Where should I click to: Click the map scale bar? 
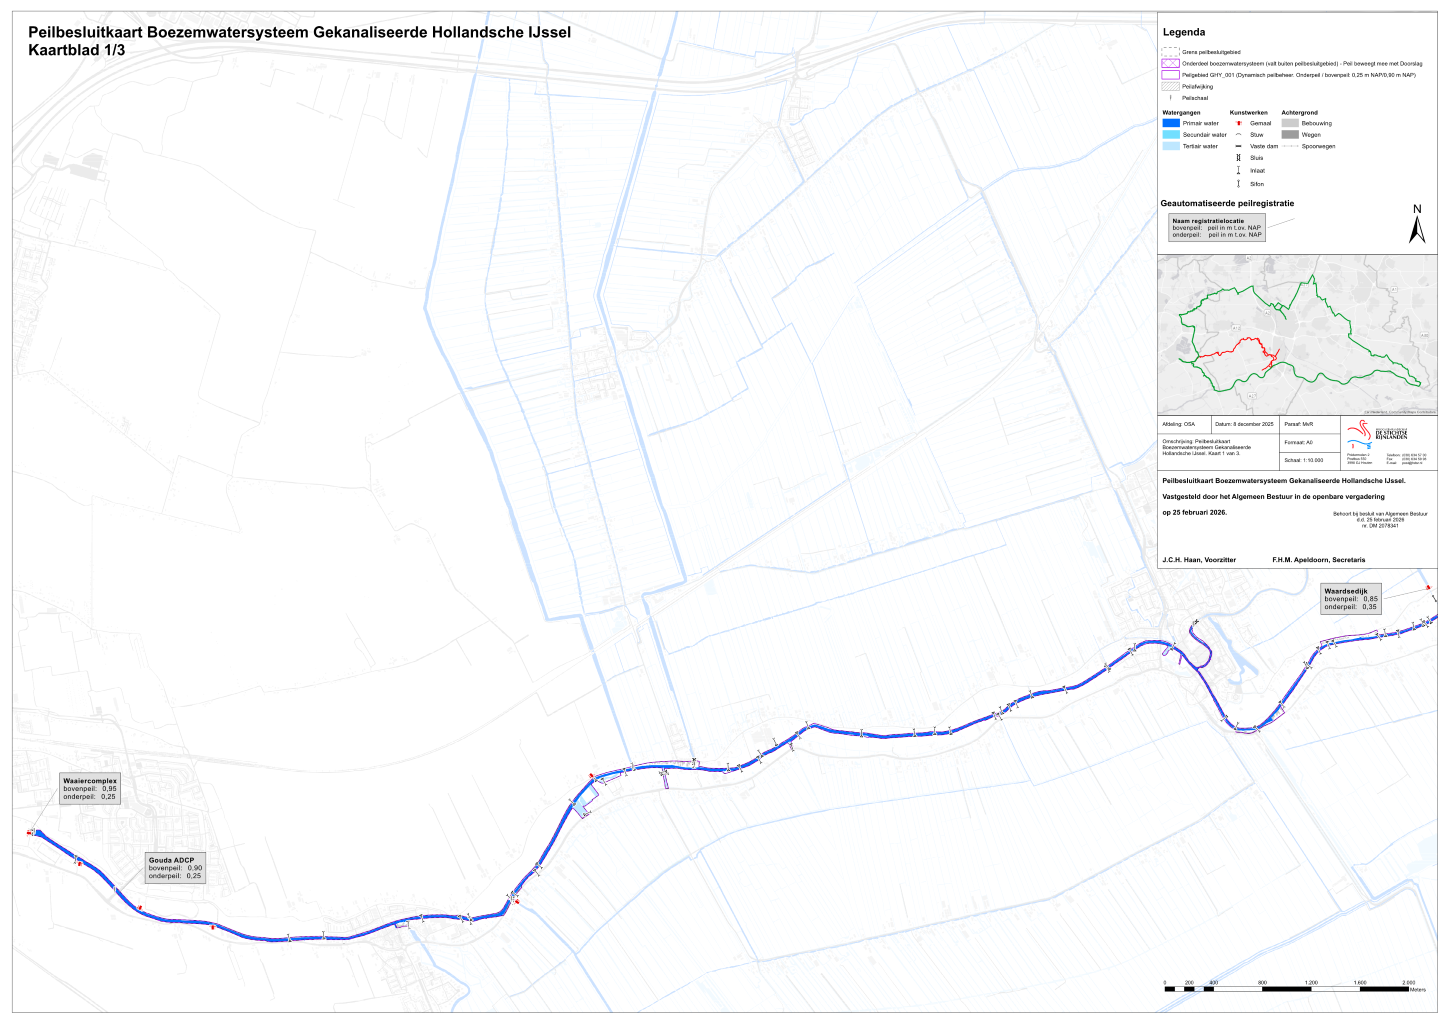coord(1286,989)
